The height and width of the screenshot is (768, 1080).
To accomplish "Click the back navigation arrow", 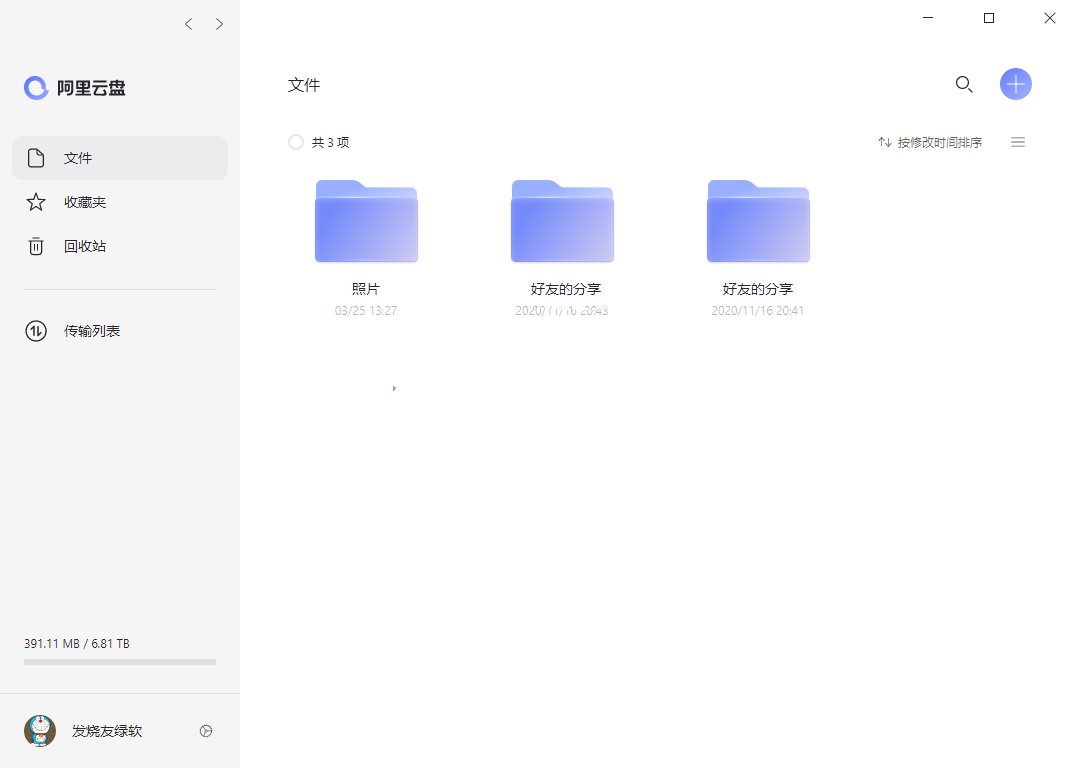I will (189, 24).
